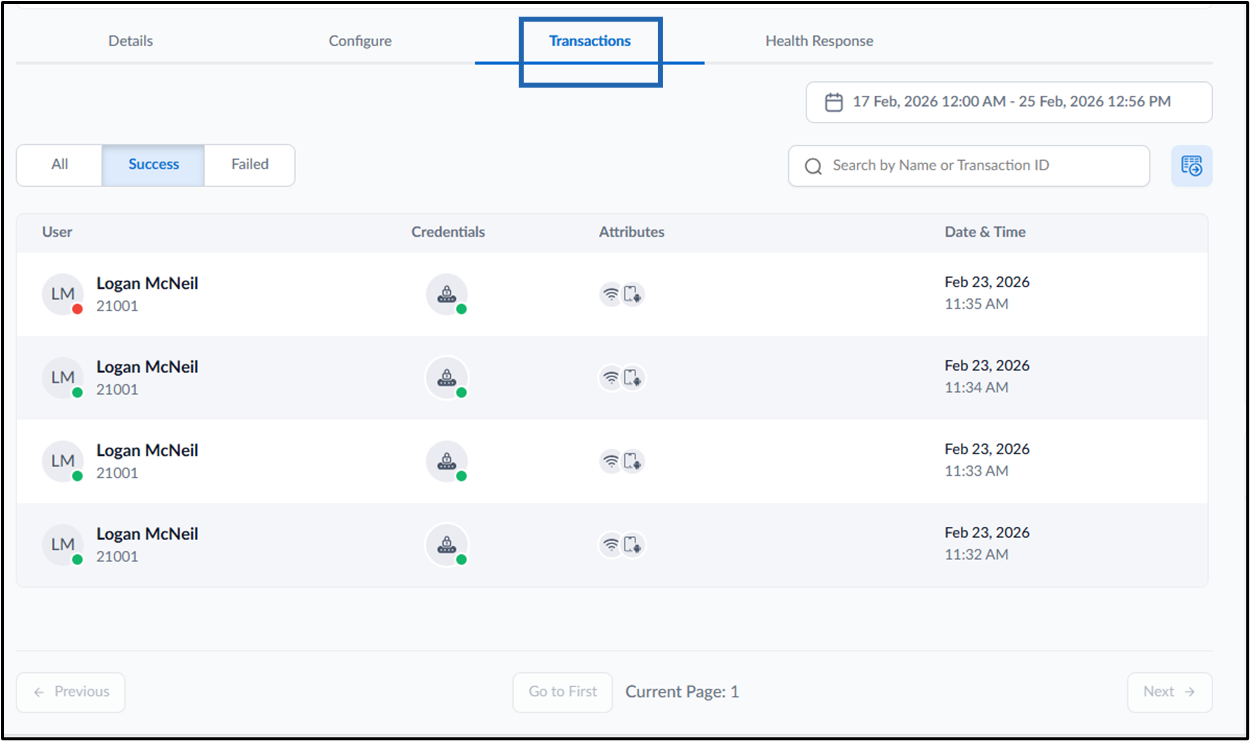
Task: Click LM avatar in the 11:32 AM row
Action: [63, 545]
